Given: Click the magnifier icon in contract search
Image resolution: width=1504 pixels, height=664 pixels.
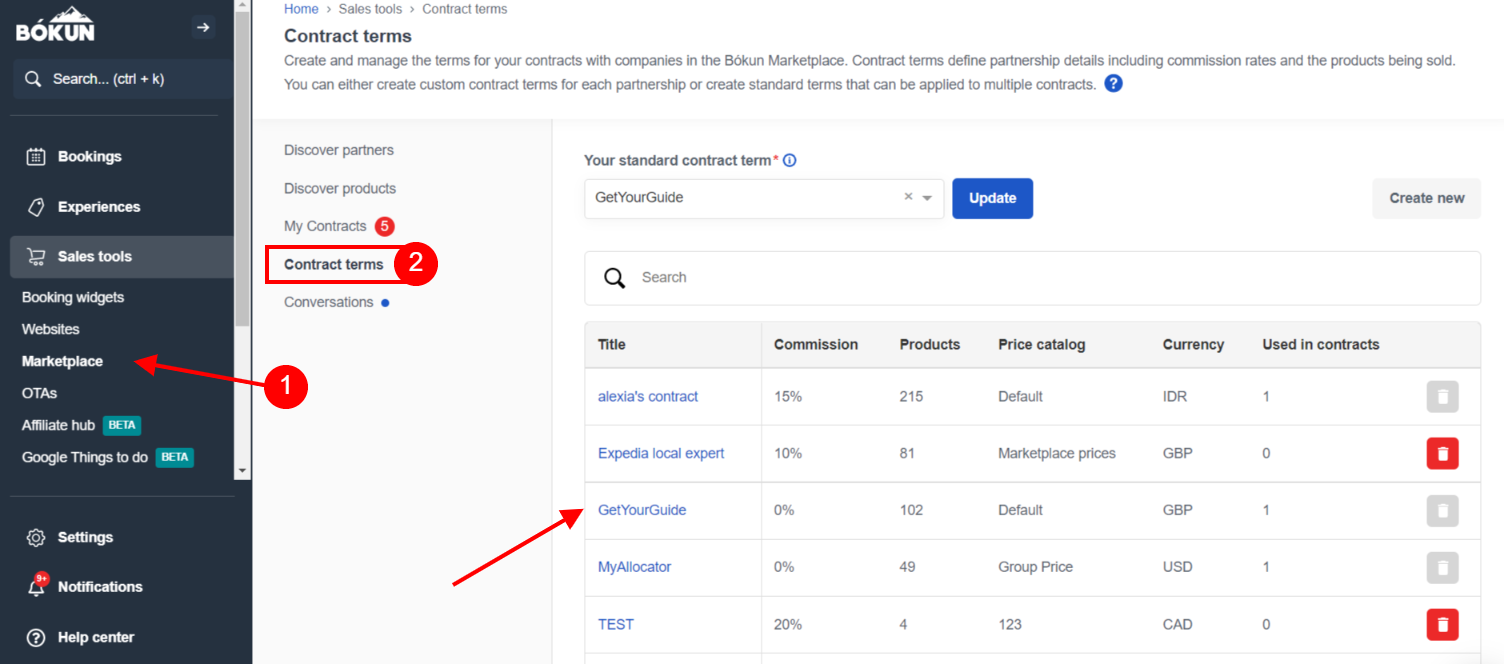Looking at the screenshot, I should click(x=615, y=277).
